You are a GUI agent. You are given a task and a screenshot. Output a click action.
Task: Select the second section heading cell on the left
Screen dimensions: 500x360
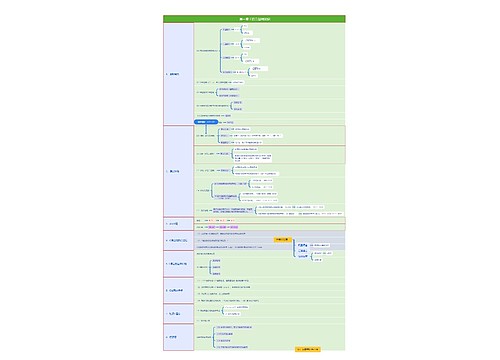178,171
